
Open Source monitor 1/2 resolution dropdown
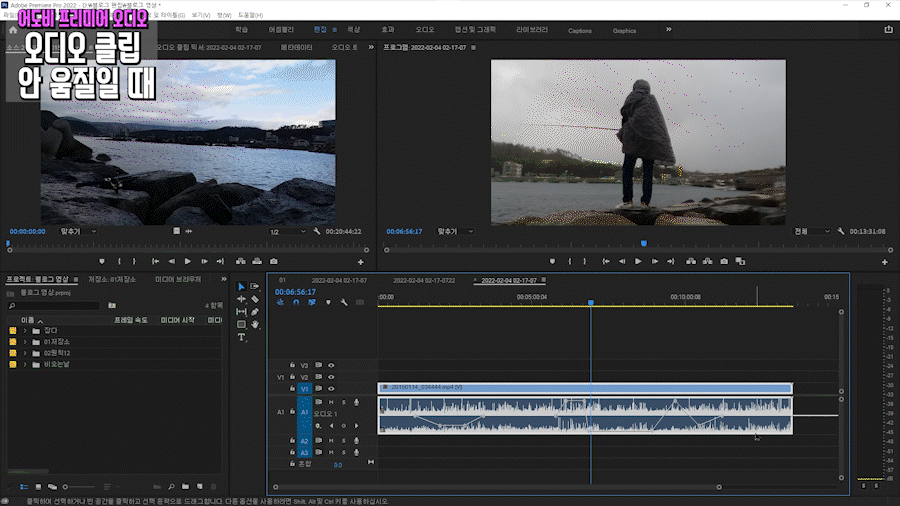click(x=288, y=232)
